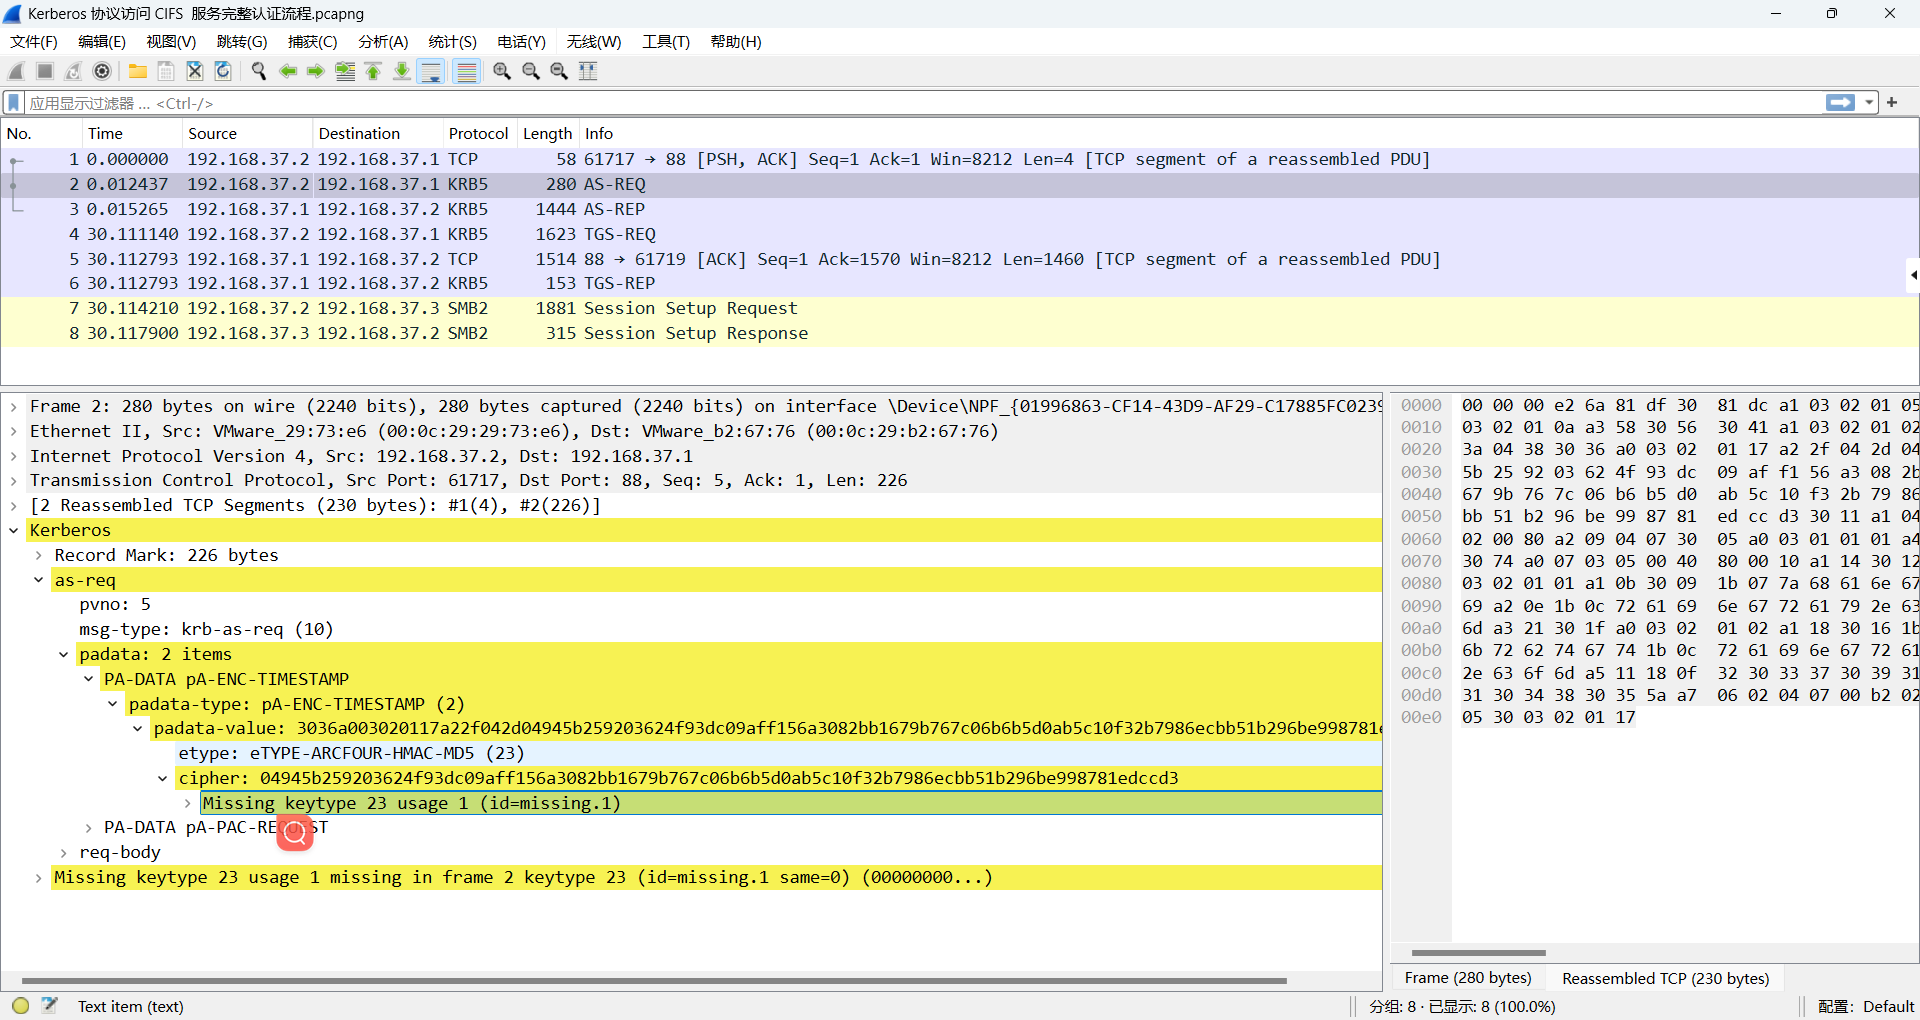The width and height of the screenshot is (1920, 1020).
Task: Click the expert information circle in status bar
Action: pyautogui.click(x=21, y=1006)
